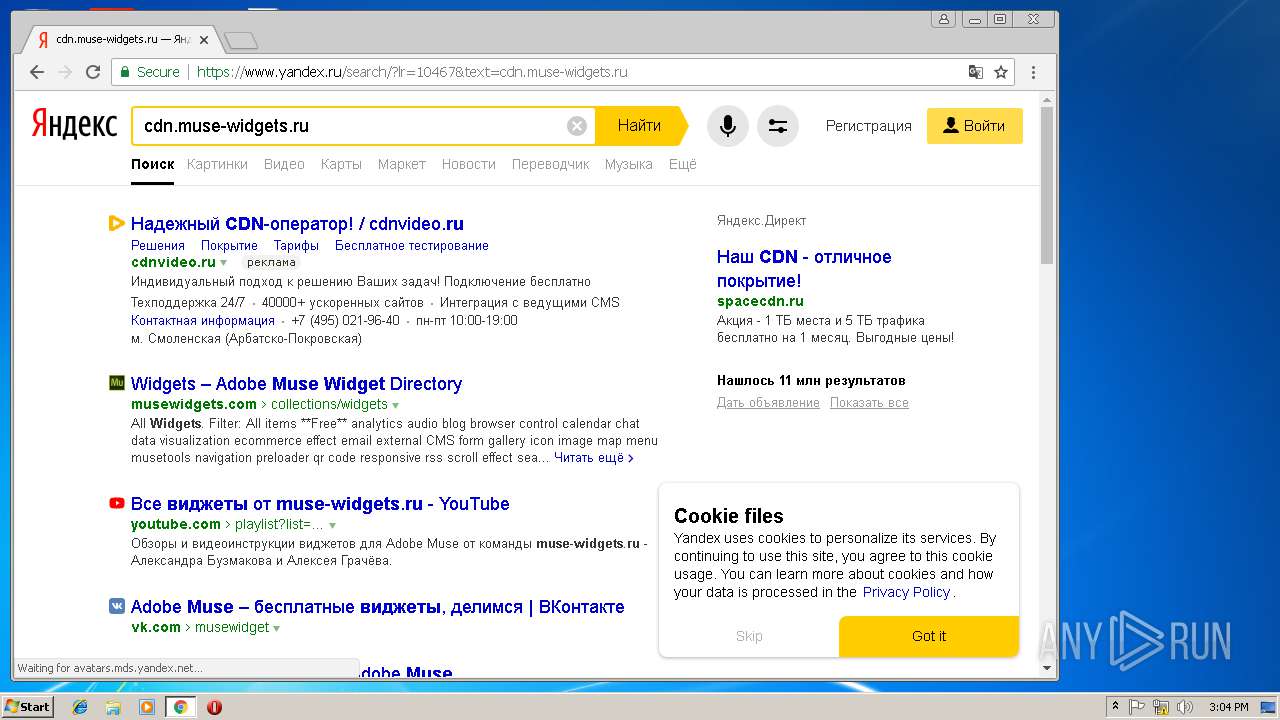The width and height of the screenshot is (1280, 720).
Task: Clear the search box with X icon
Action: coord(577,126)
